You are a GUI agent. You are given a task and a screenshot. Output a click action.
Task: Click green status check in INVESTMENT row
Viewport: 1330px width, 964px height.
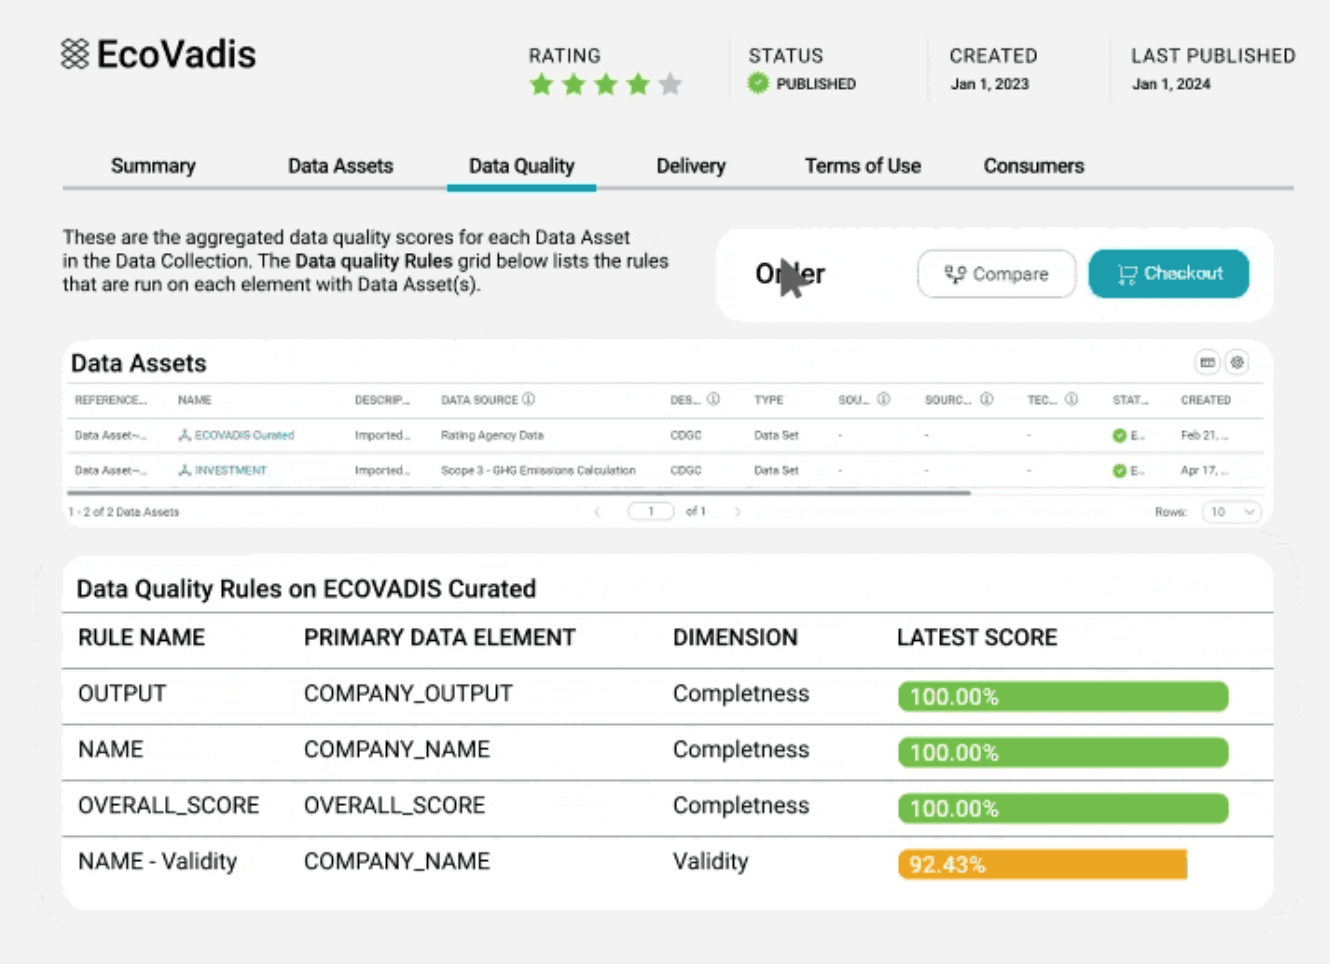pos(1119,470)
